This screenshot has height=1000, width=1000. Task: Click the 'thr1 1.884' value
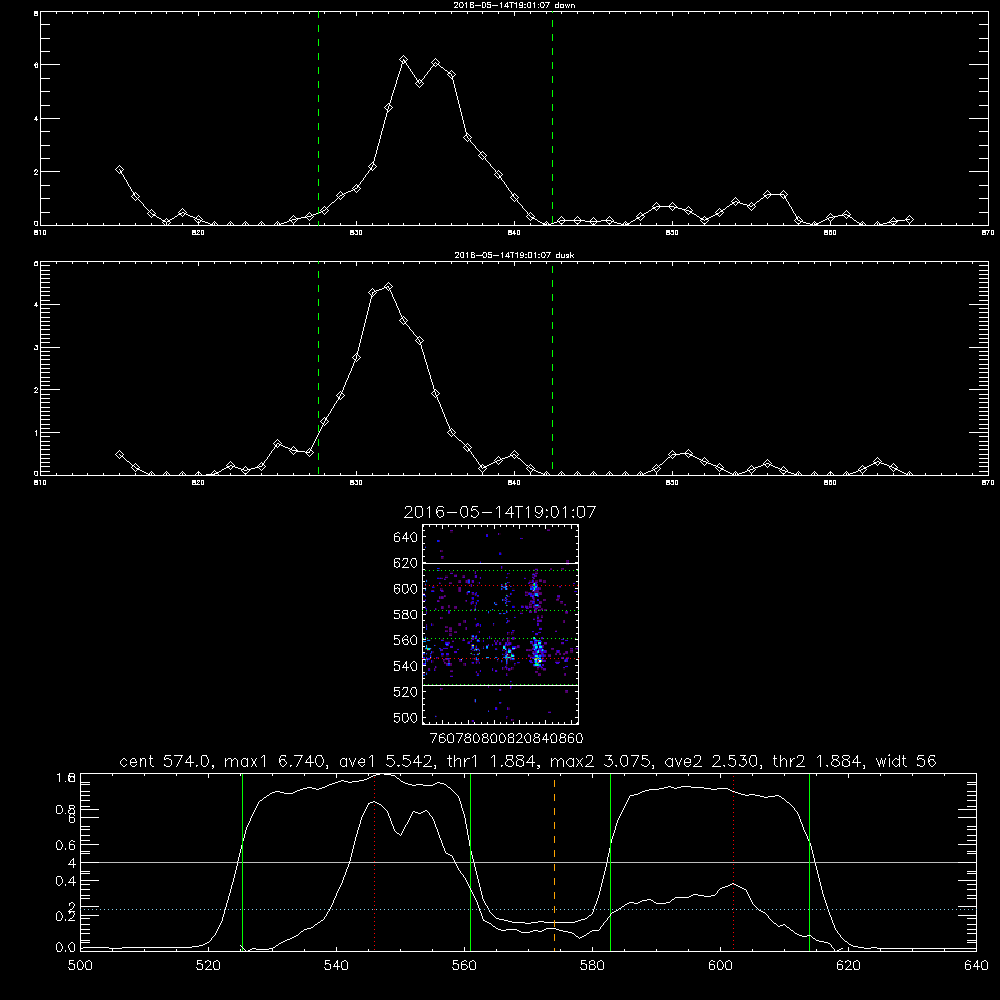coord(494,761)
